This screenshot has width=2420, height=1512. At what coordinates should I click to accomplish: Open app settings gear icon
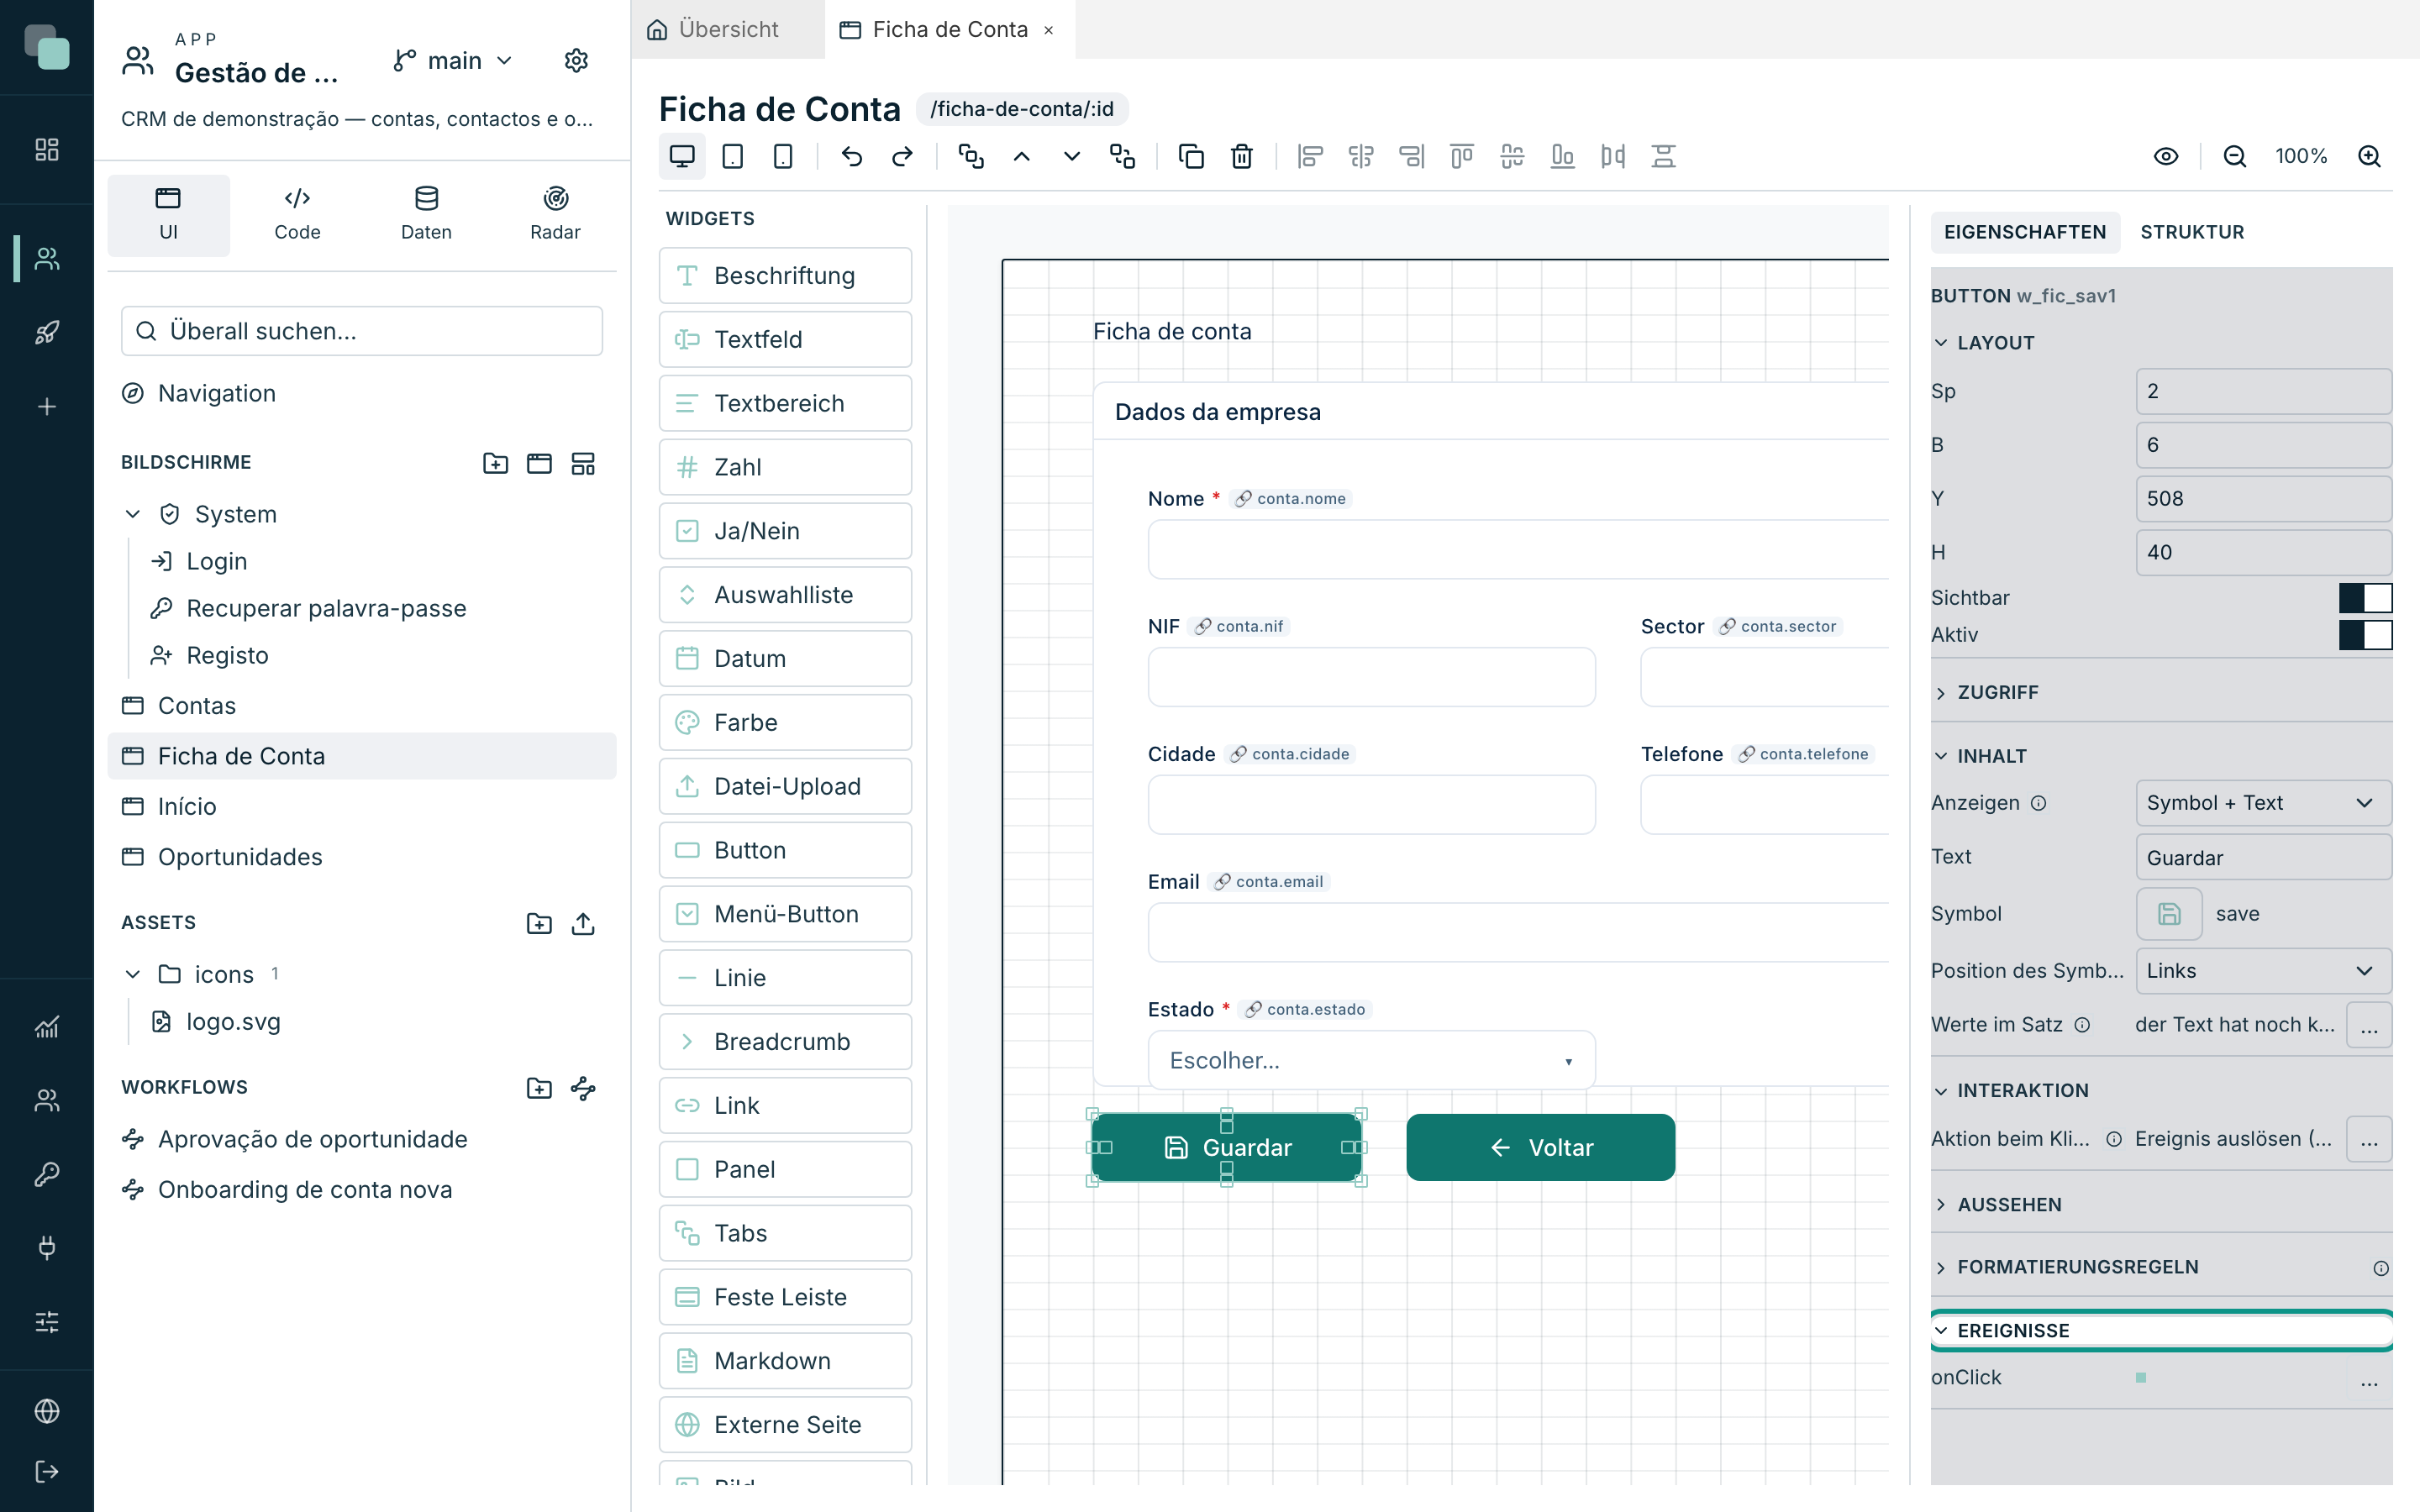coord(576,61)
